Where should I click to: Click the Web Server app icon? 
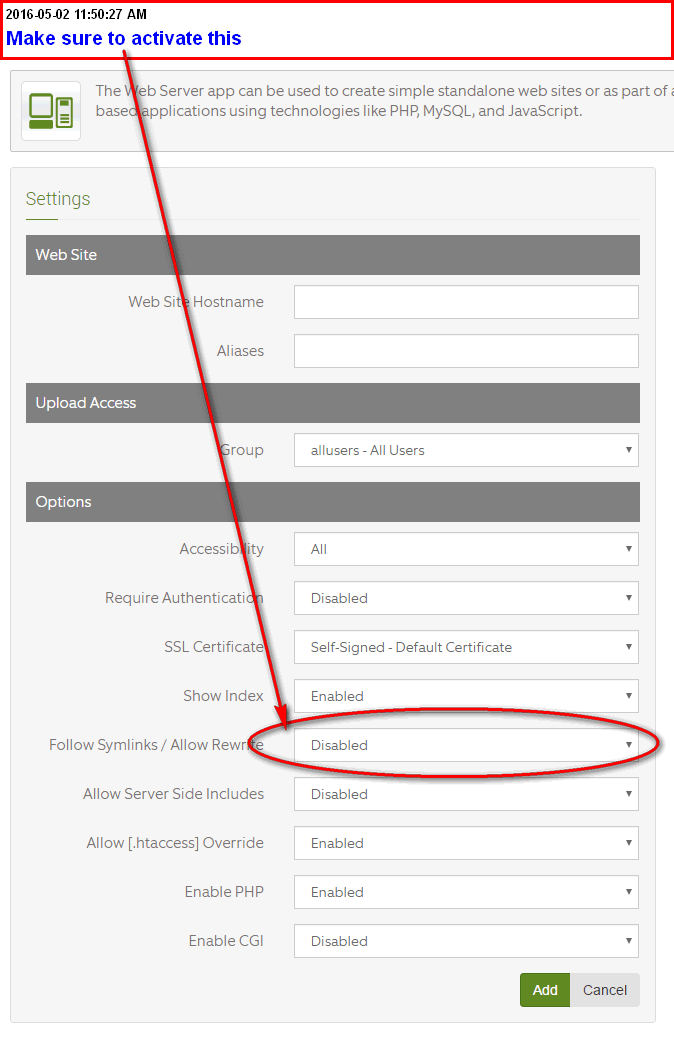click(51, 111)
